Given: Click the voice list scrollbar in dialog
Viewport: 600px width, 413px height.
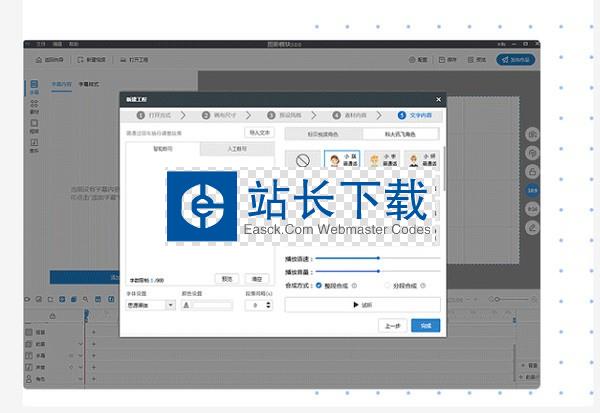Looking at the screenshot, I should coord(444,168).
